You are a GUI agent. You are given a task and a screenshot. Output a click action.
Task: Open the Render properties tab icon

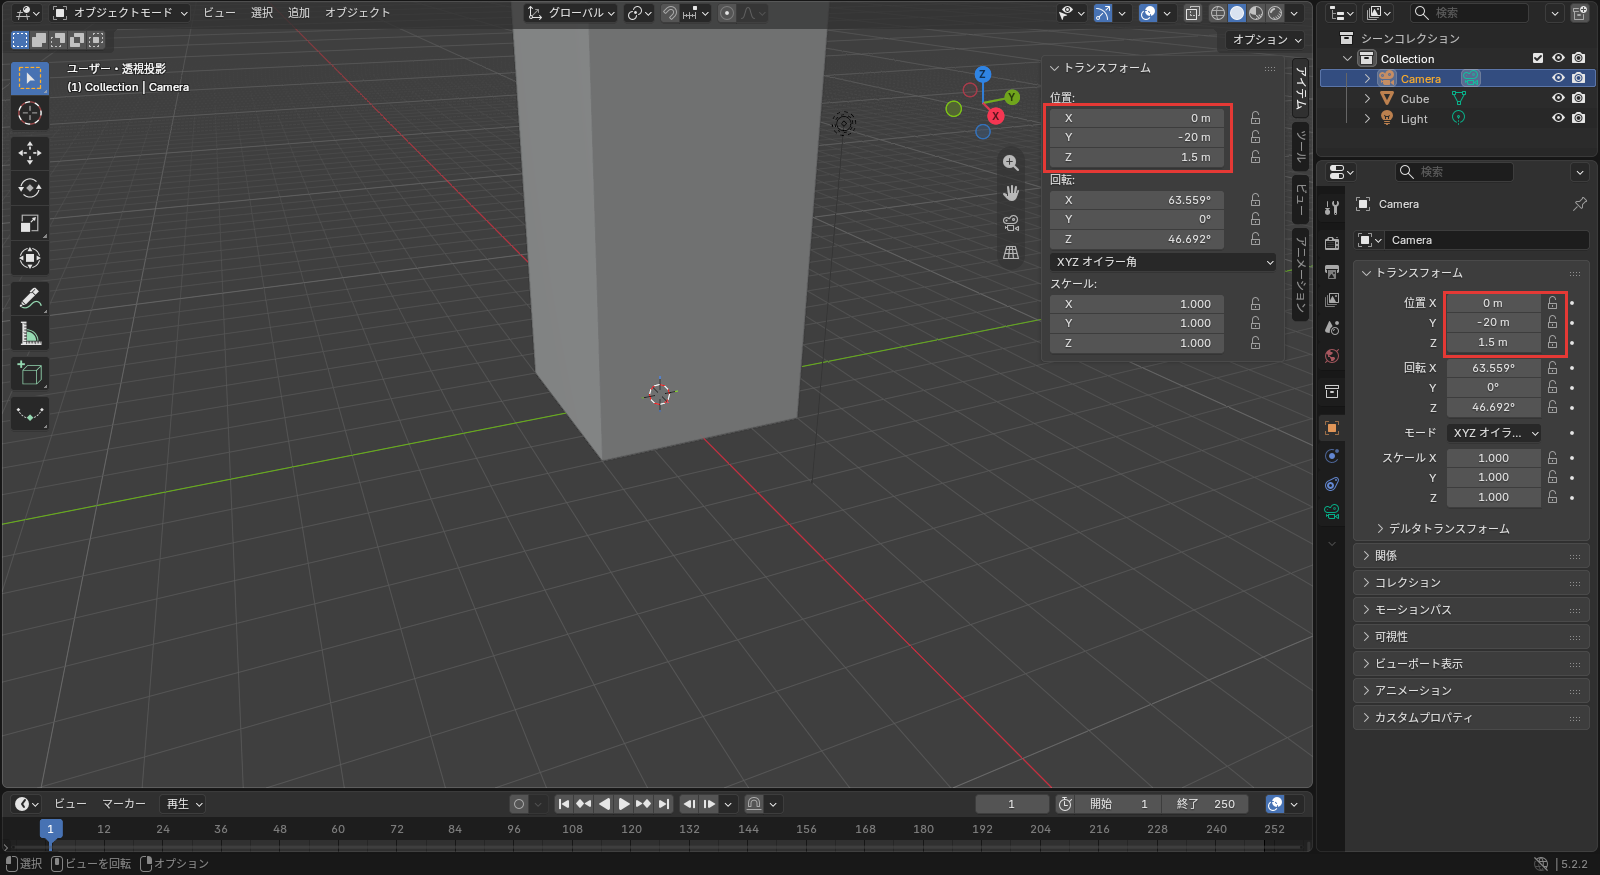point(1332,243)
